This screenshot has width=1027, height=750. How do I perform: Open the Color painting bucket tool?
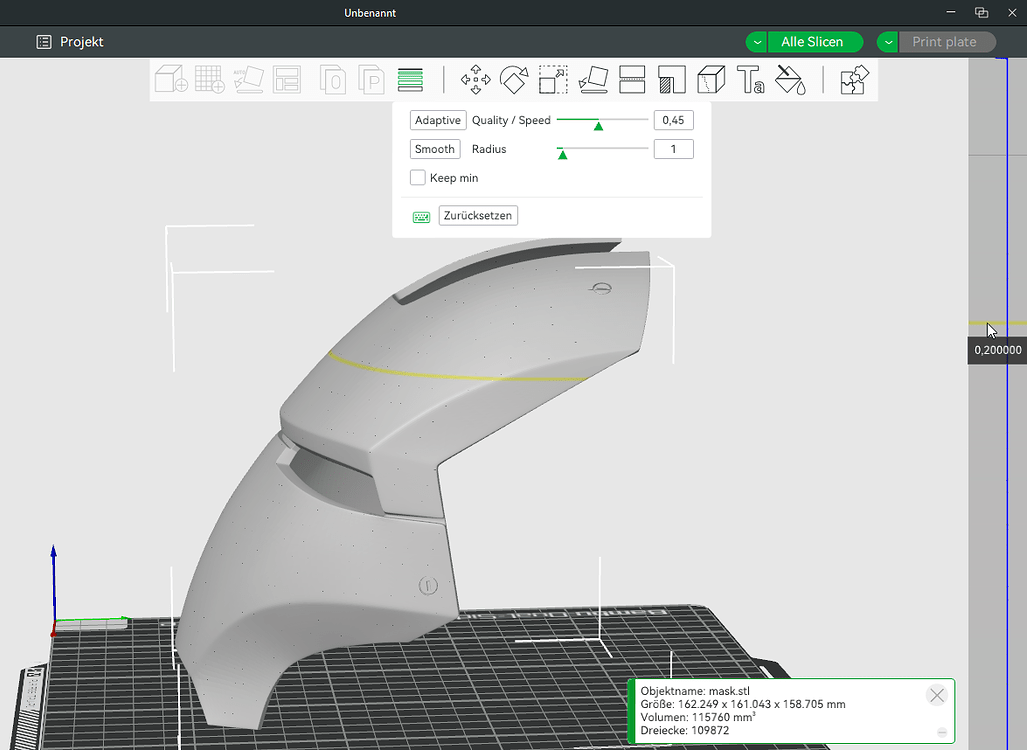[790, 79]
